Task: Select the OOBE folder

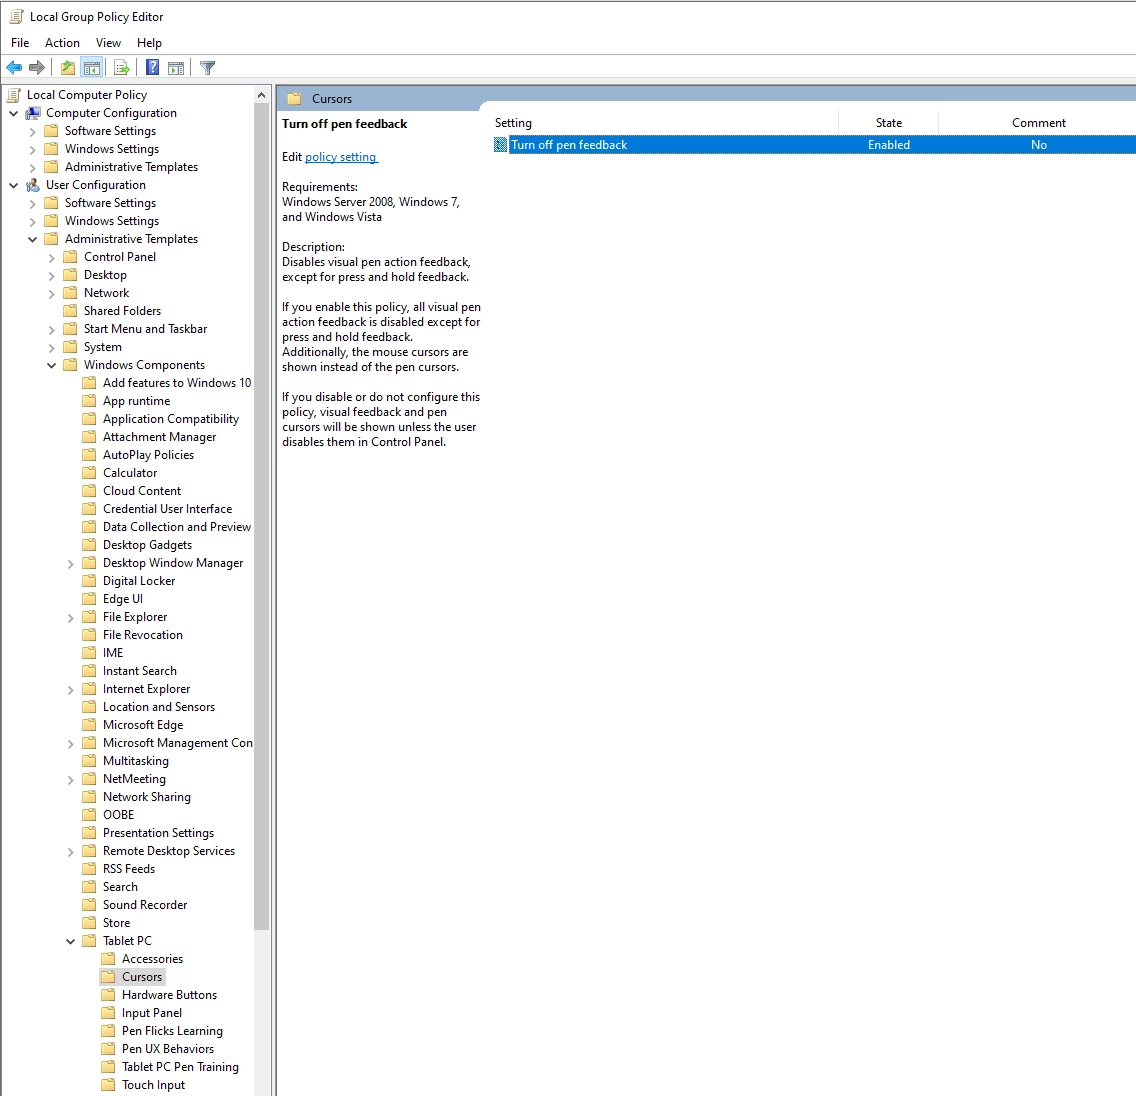Action: [x=118, y=814]
